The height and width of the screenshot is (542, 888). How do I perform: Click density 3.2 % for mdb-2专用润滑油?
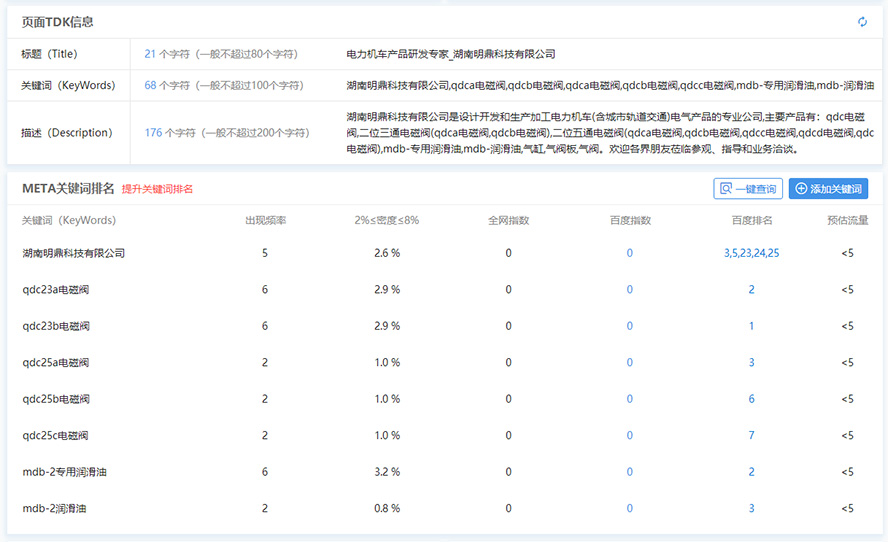(387, 472)
